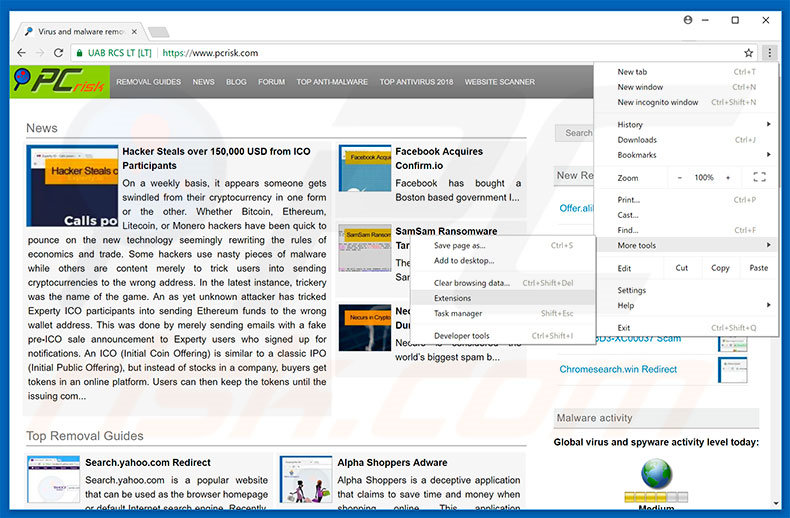Image resolution: width=790 pixels, height=518 pixels.
Task: Click the PCrisk logo
Action: (x=59, y=81)
